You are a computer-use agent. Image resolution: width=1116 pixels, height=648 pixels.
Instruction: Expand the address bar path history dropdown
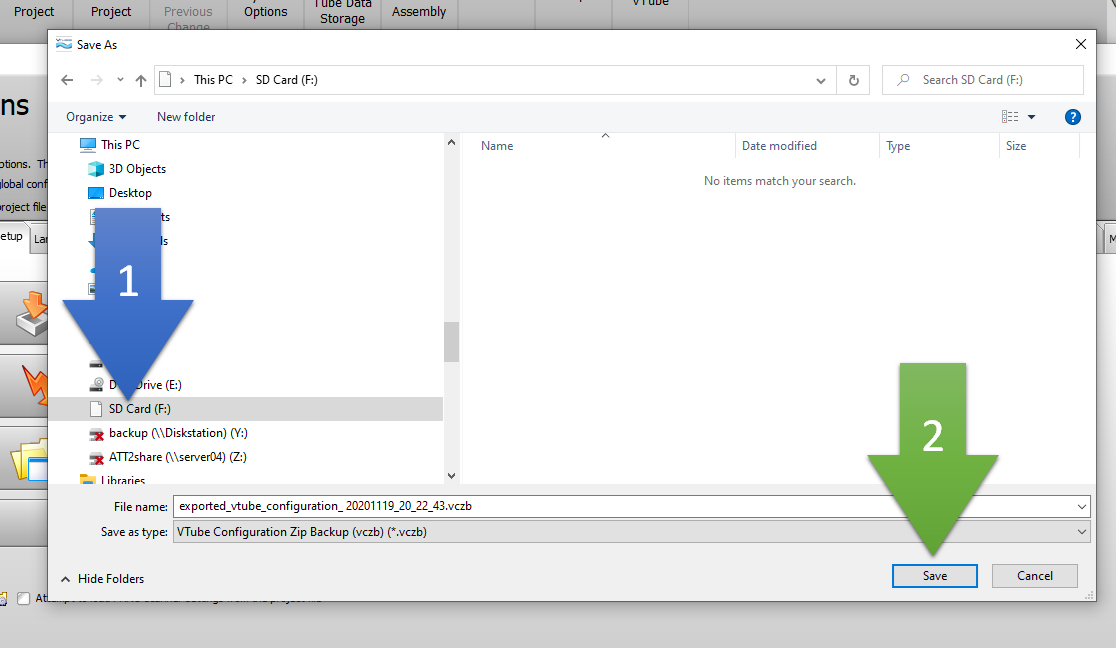[x=821, y=80]
